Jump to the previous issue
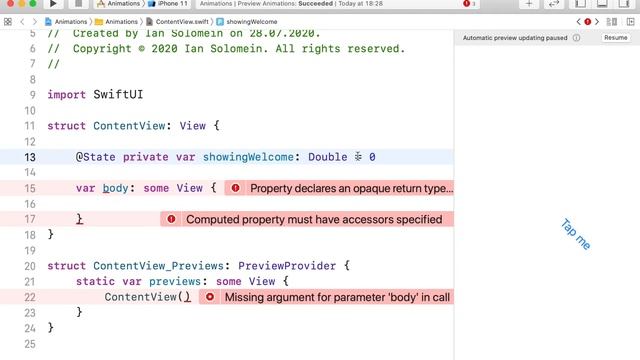Image resolution: width=640 pixels, height=360 pixels. [x=578, y=22]
